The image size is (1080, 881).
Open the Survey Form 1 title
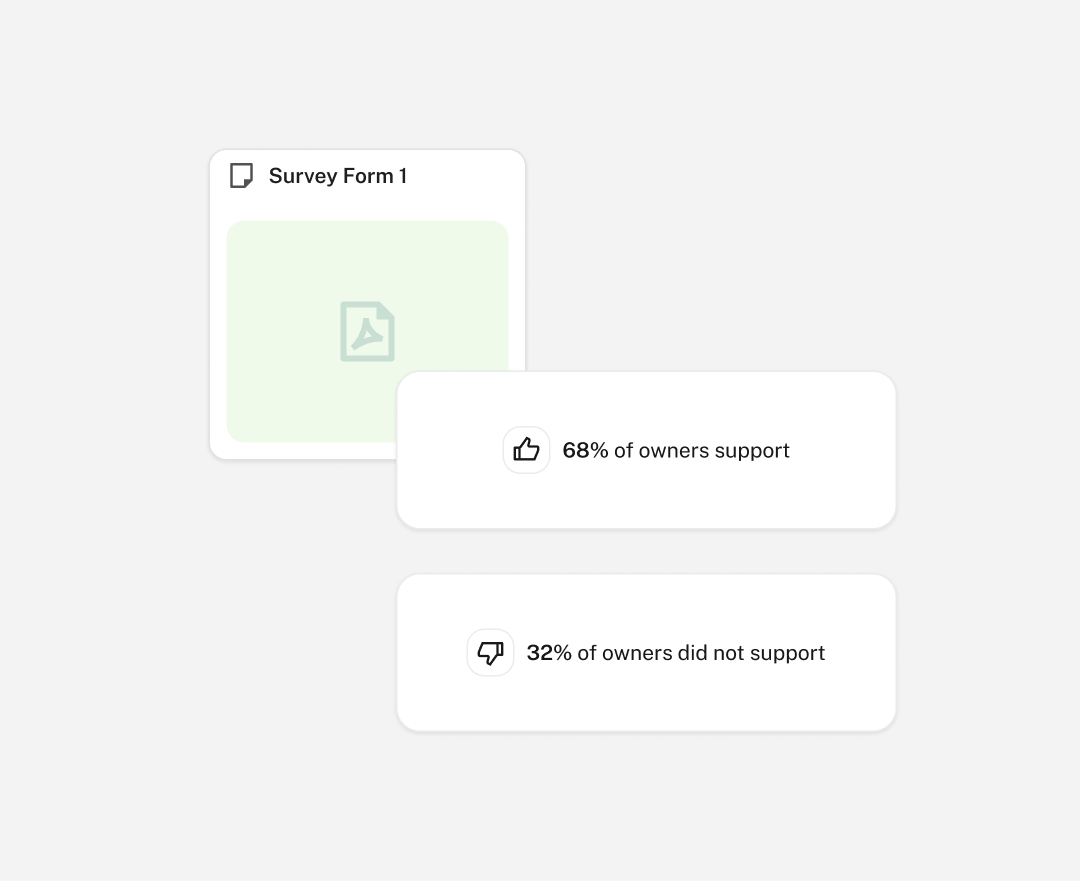pyautogui.click(x=338, y=176)
